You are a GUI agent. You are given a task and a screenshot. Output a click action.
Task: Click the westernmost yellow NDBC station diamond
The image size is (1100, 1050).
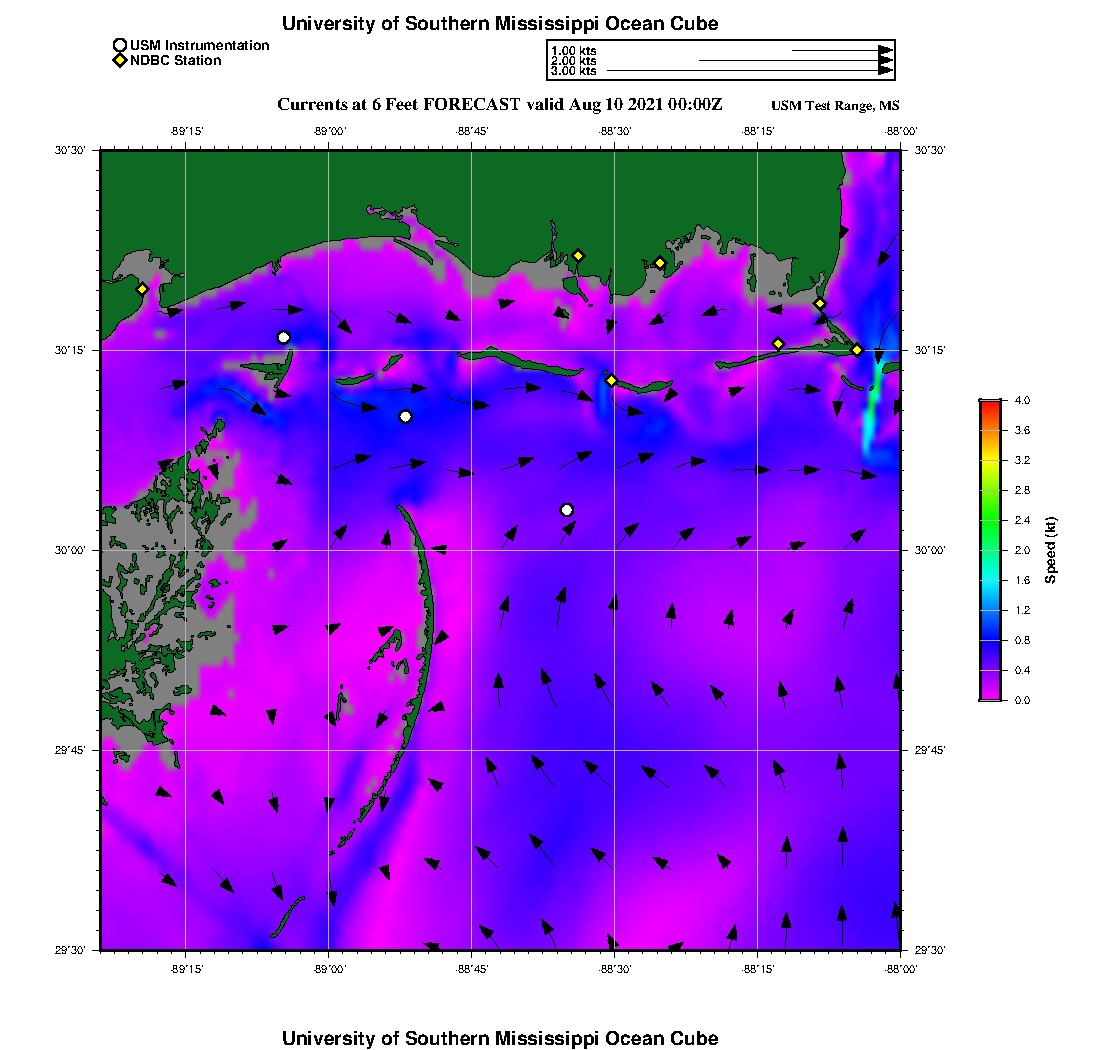[x=143, y=289]
